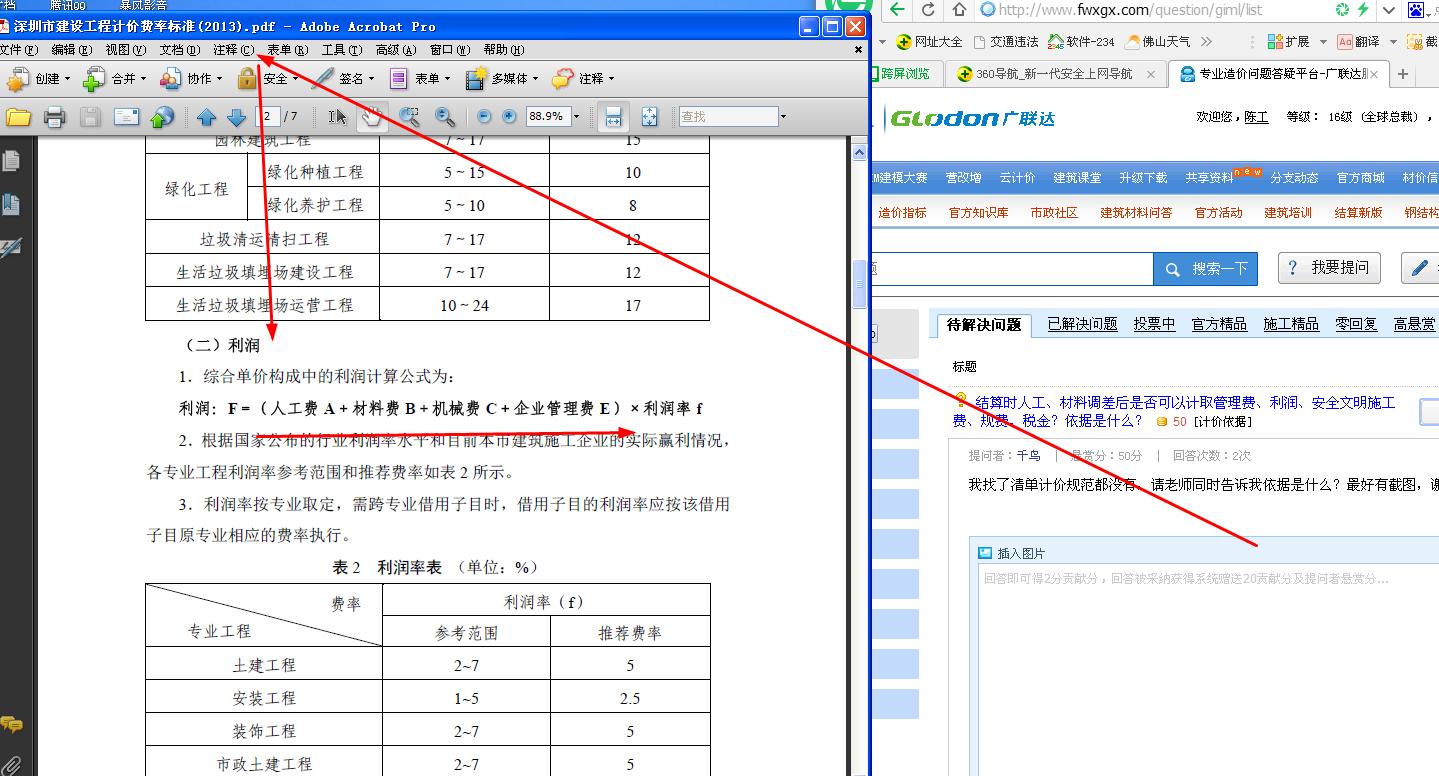Open the 官方知识库 link

[x=978, y=213]
